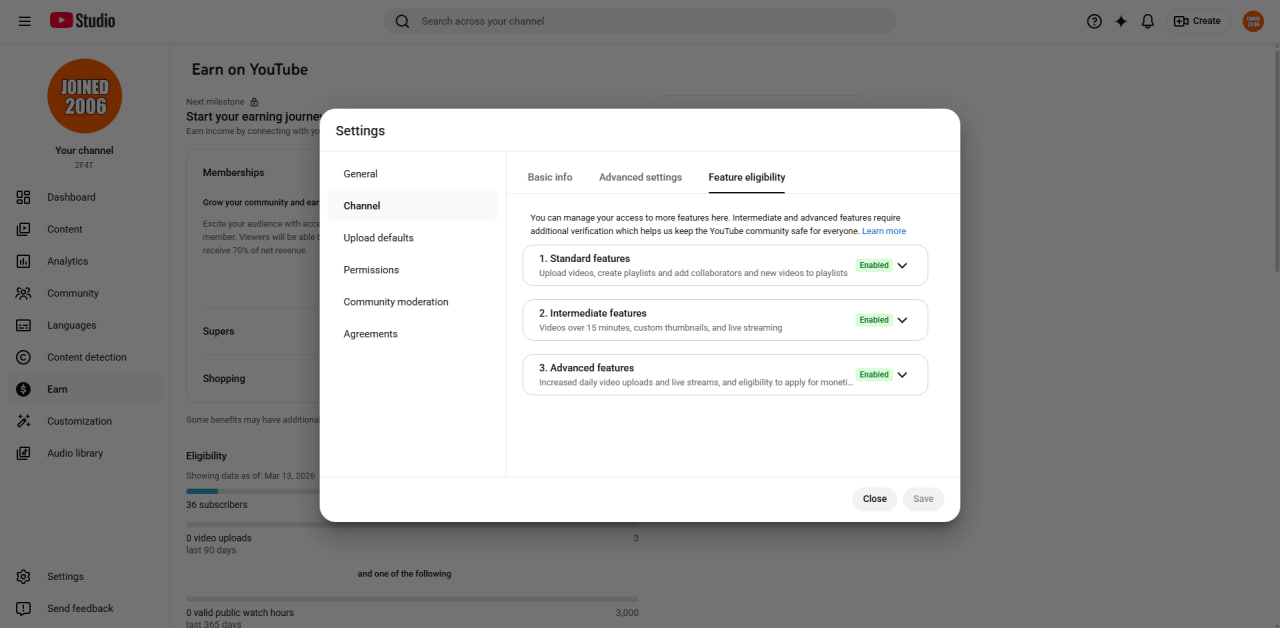Click the Send feedback icon
Image resolution: width=1280 pixels, height=628 pixels.
24,608
